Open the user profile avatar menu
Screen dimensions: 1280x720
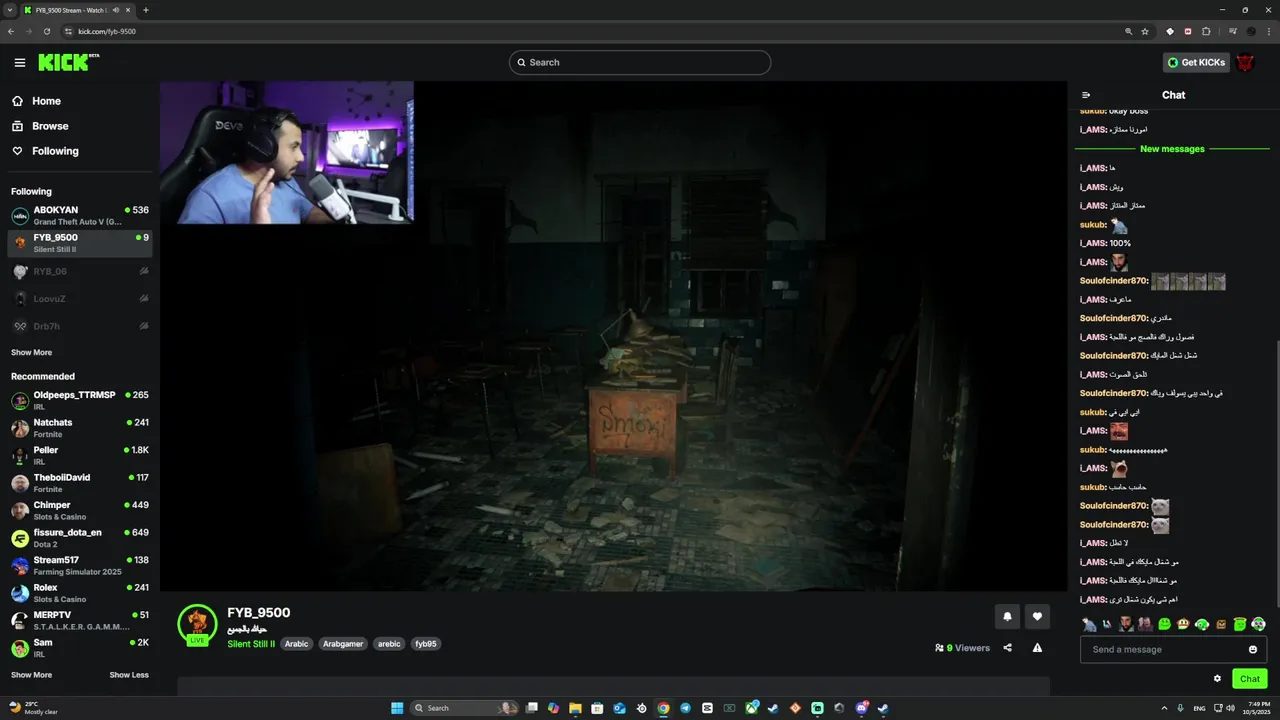click(x=1245, y=62)
